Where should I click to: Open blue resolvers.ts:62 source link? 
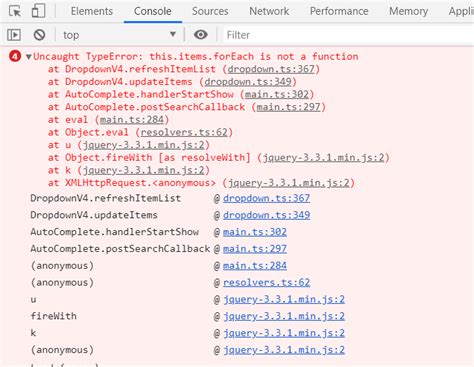[266, 283]
